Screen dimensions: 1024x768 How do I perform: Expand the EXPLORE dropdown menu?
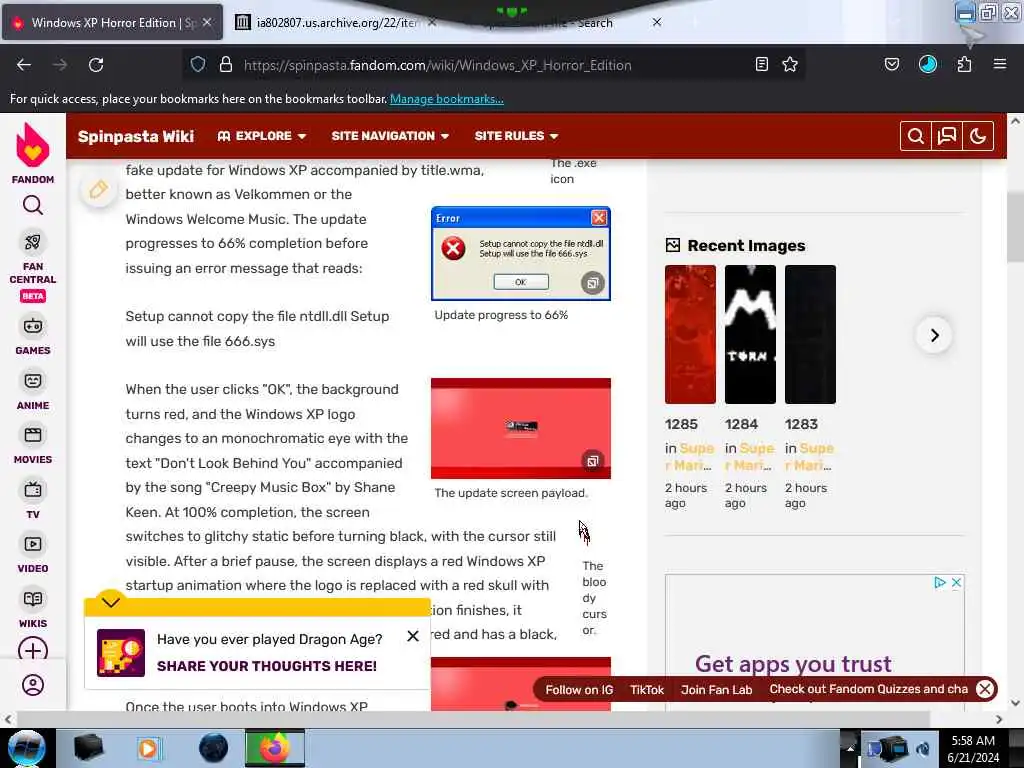pos(262,136)
